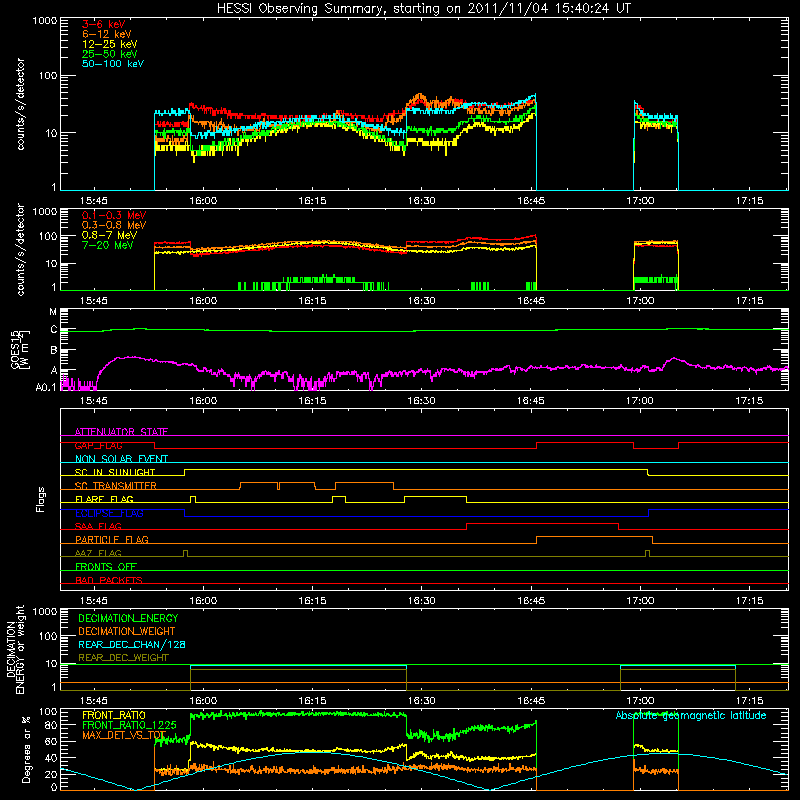Select the red 3-6 keV legend label
The width and height of the screenshot is (800, 800).
pos(103,24)
